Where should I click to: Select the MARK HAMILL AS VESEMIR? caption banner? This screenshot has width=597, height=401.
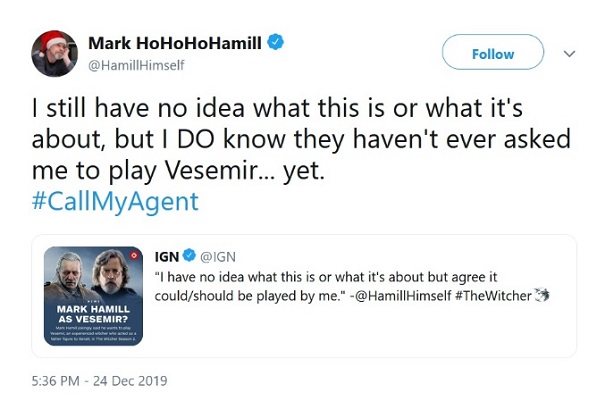coord(93,314)
